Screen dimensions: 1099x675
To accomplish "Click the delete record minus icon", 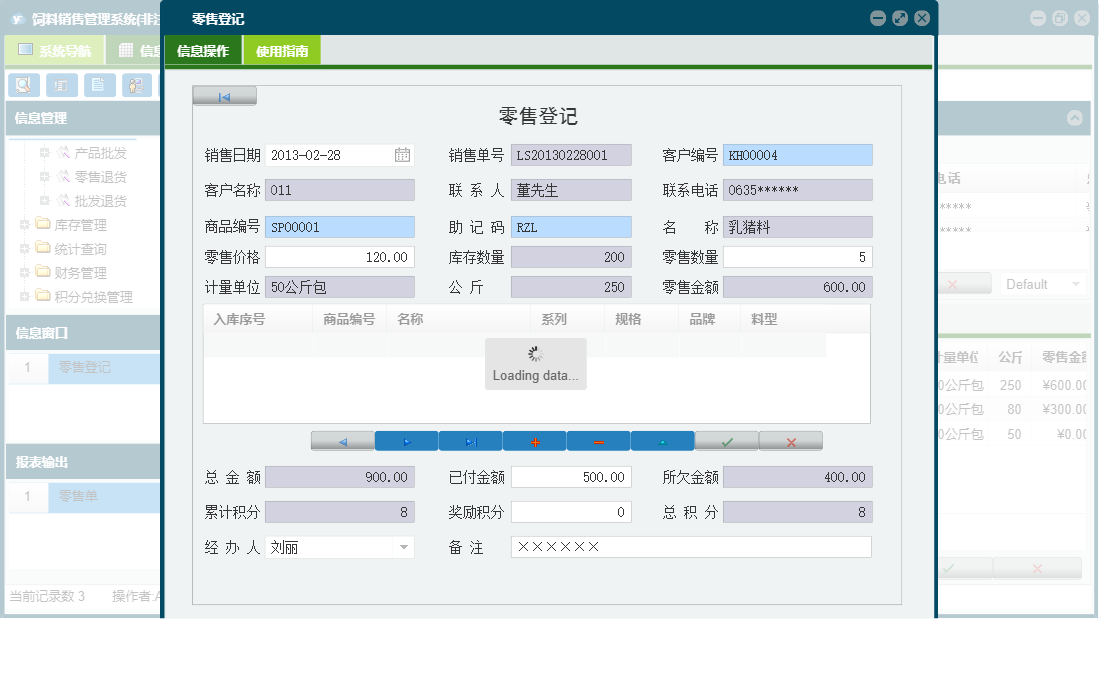I will pos(598,440).
